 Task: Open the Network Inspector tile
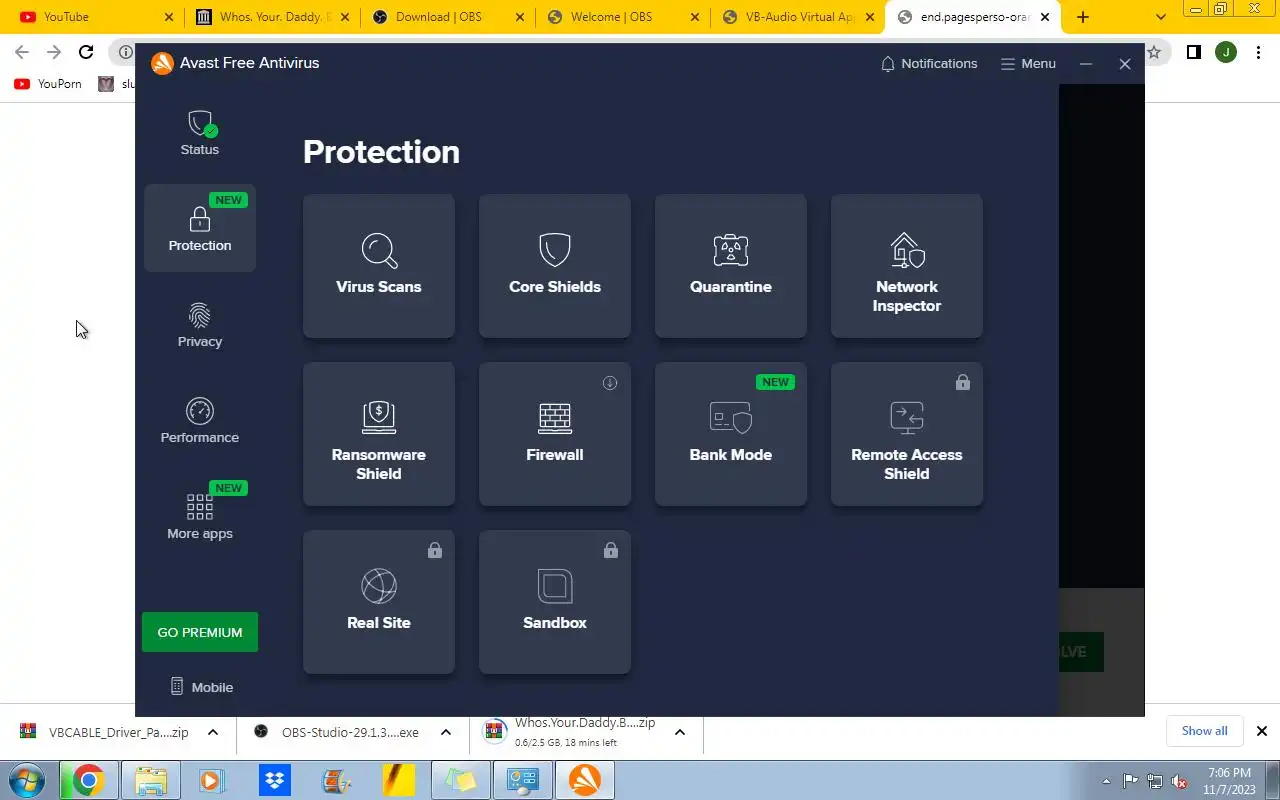tap(907, 266)
